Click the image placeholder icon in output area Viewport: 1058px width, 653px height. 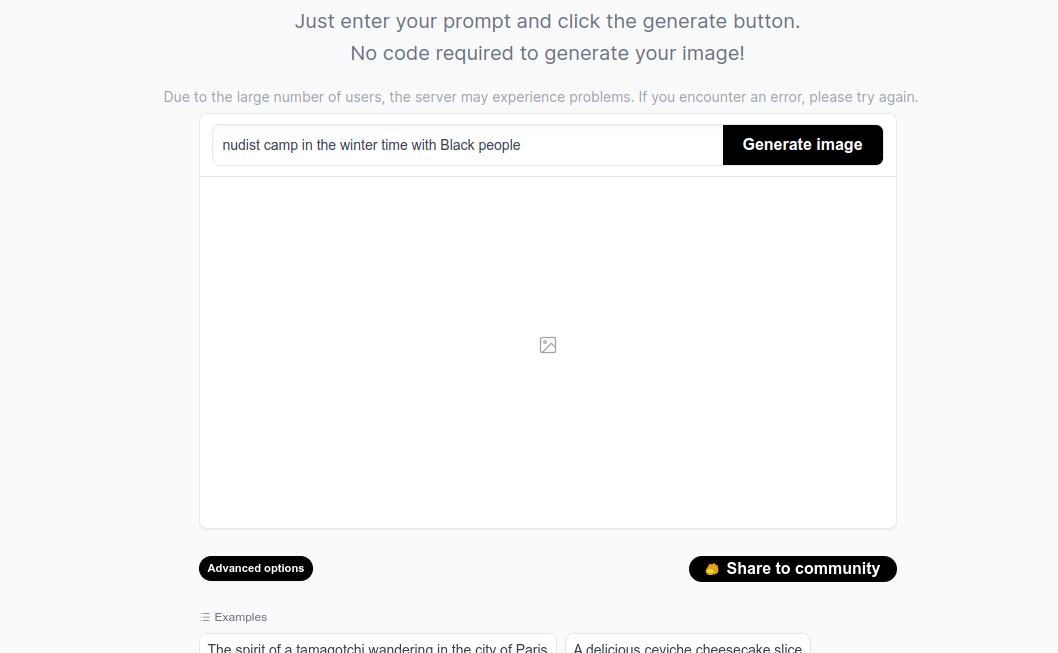pyautogui.click(x=548, y=345)
